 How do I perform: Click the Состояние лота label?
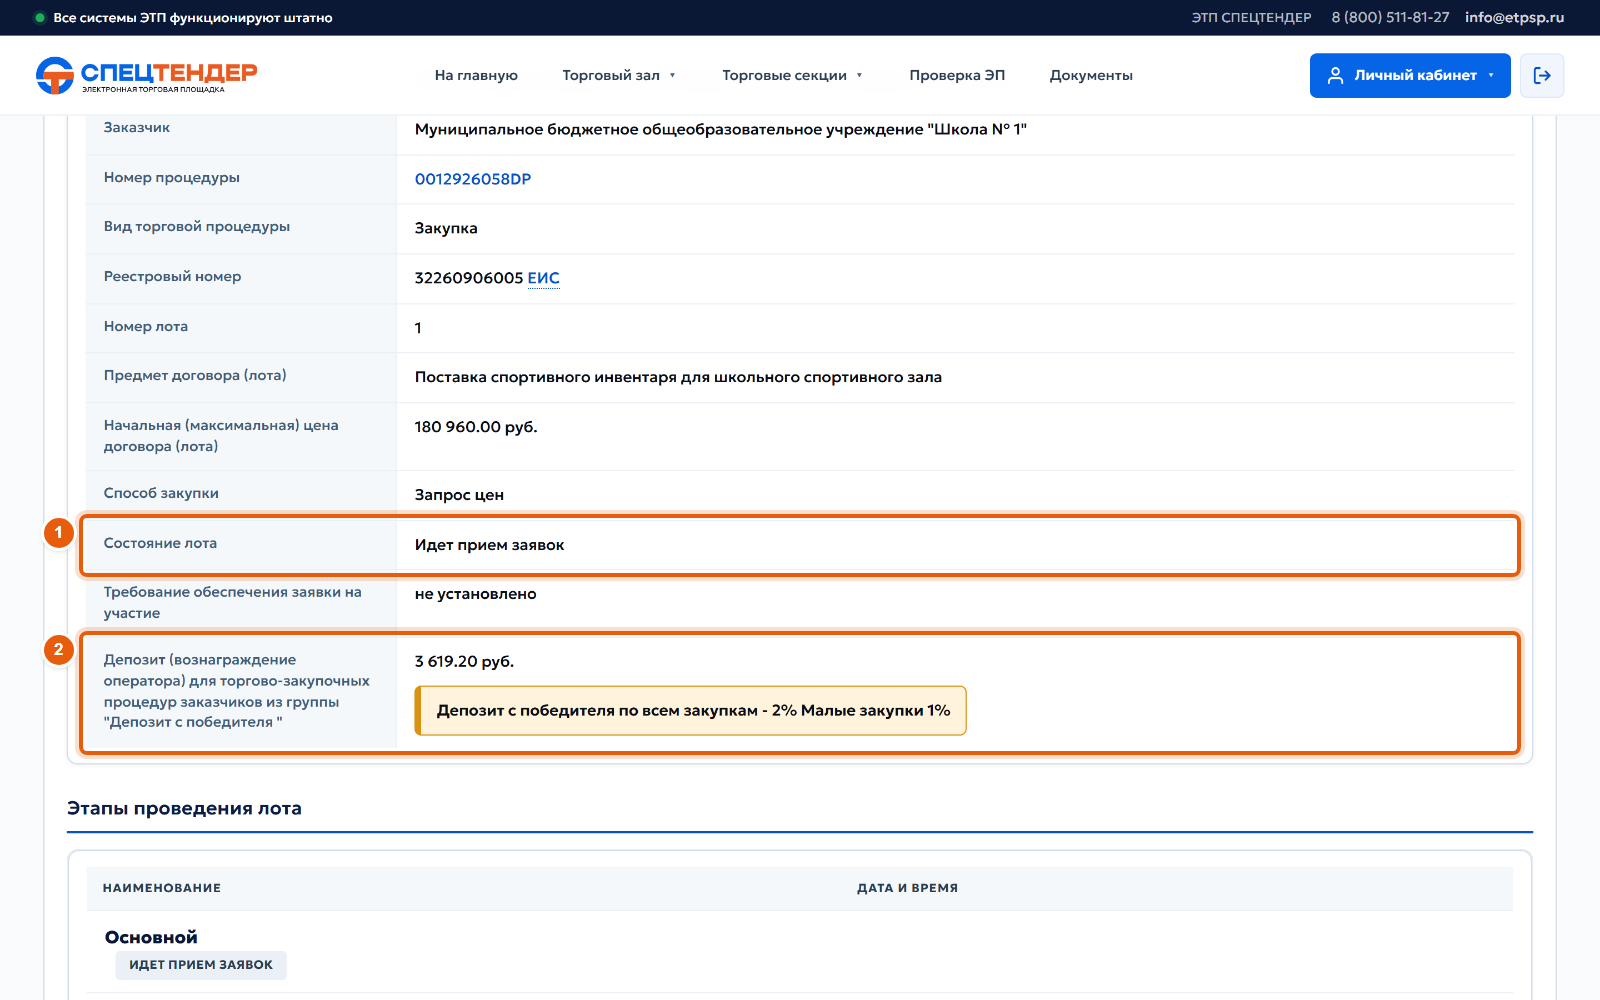coord(160,543)
